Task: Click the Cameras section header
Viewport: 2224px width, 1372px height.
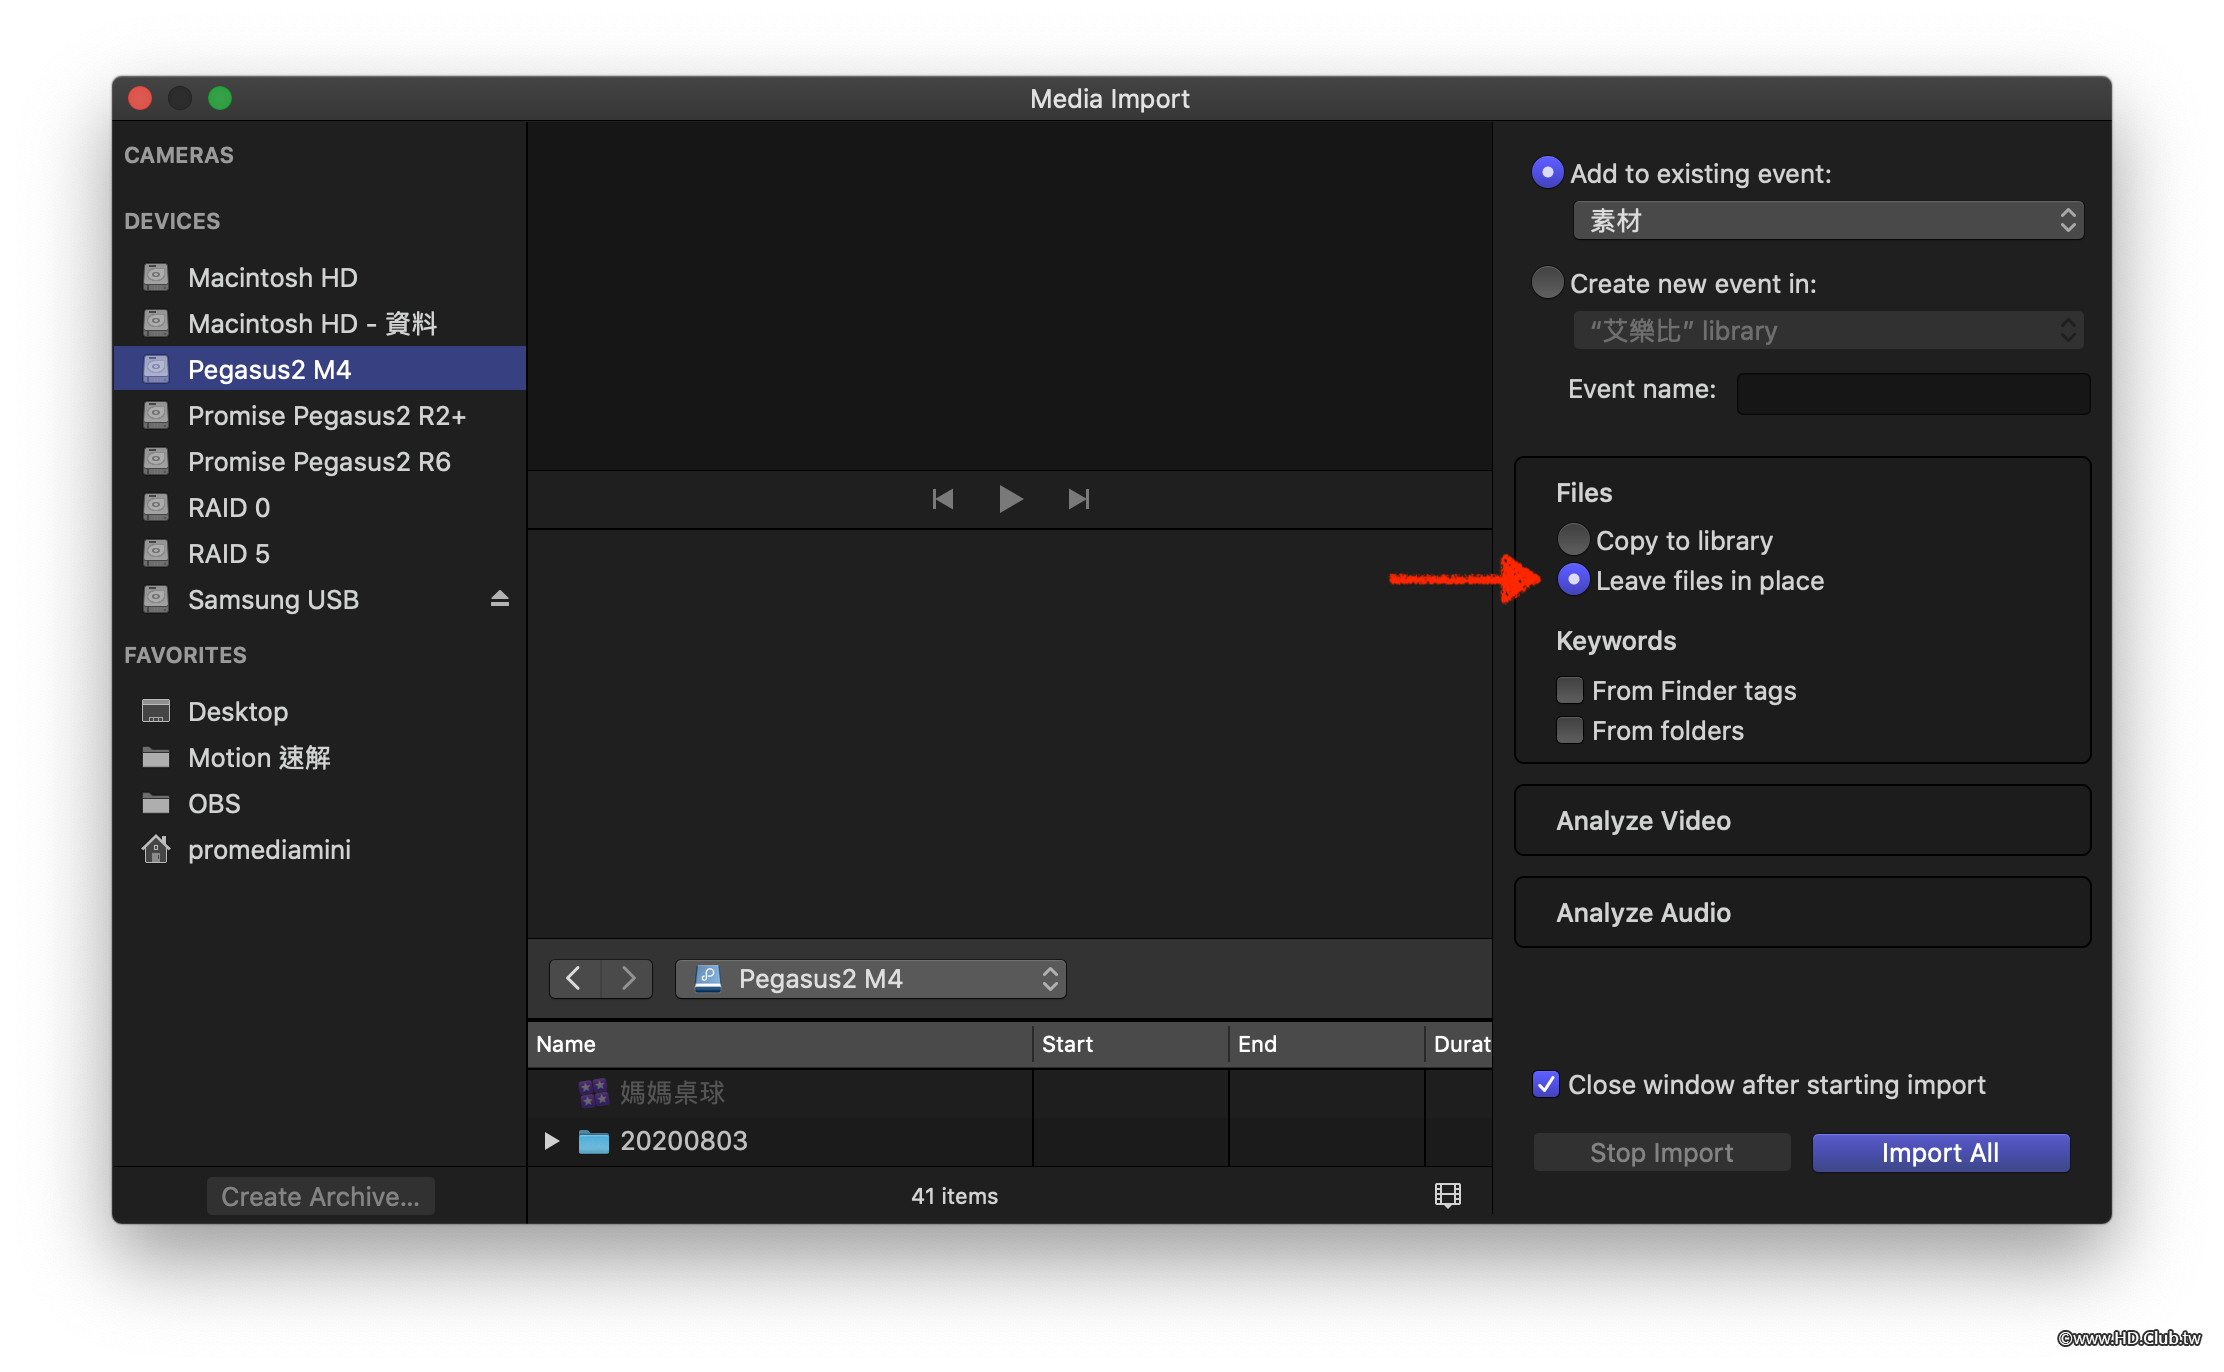Action: (x=179, y=155)
